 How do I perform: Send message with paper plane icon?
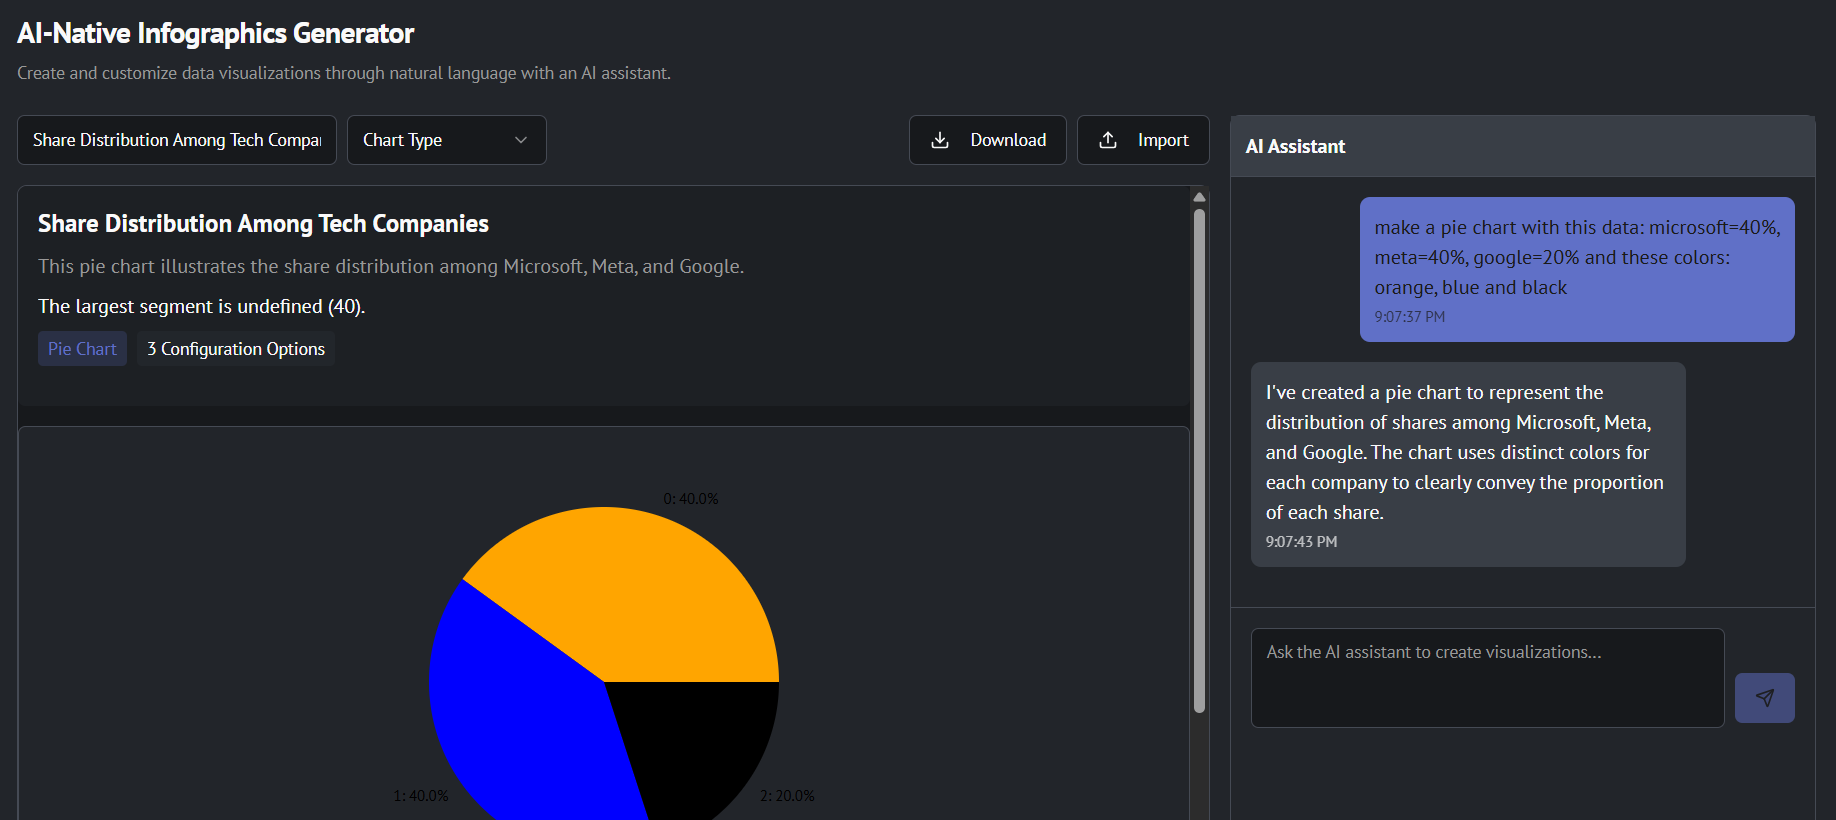click(x=1764, y=698)
